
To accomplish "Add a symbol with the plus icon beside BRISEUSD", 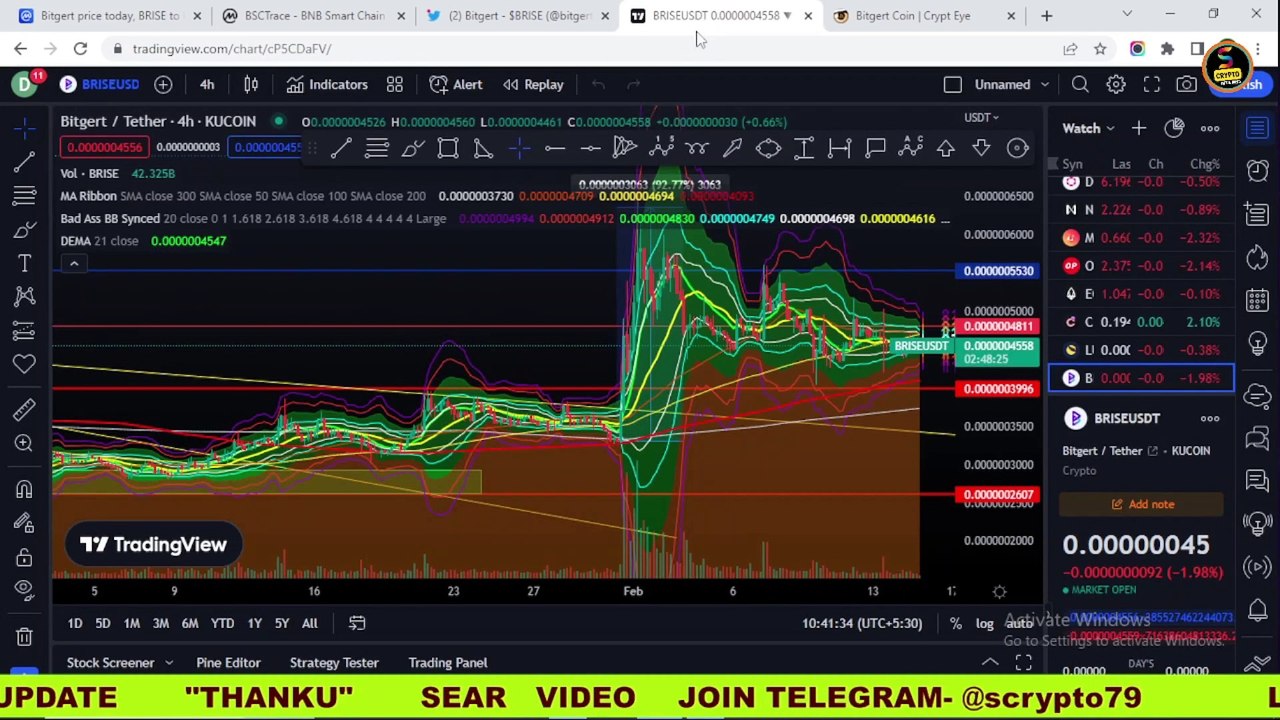I will point(163,84).
